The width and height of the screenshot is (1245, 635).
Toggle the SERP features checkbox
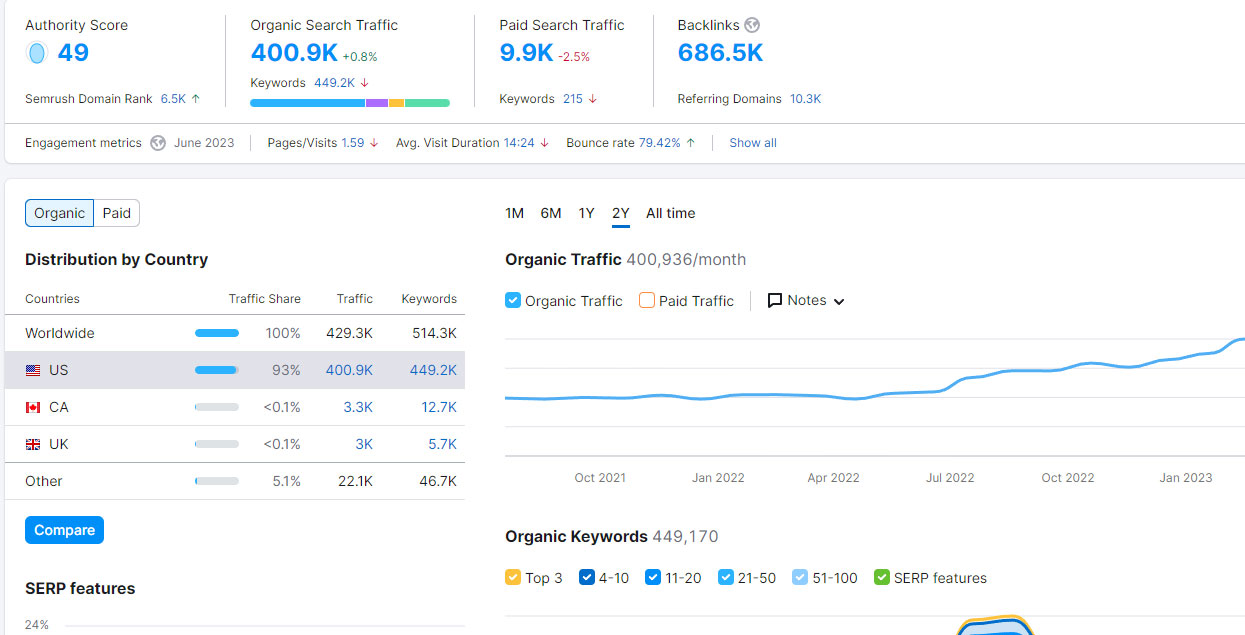click(881, 577)
